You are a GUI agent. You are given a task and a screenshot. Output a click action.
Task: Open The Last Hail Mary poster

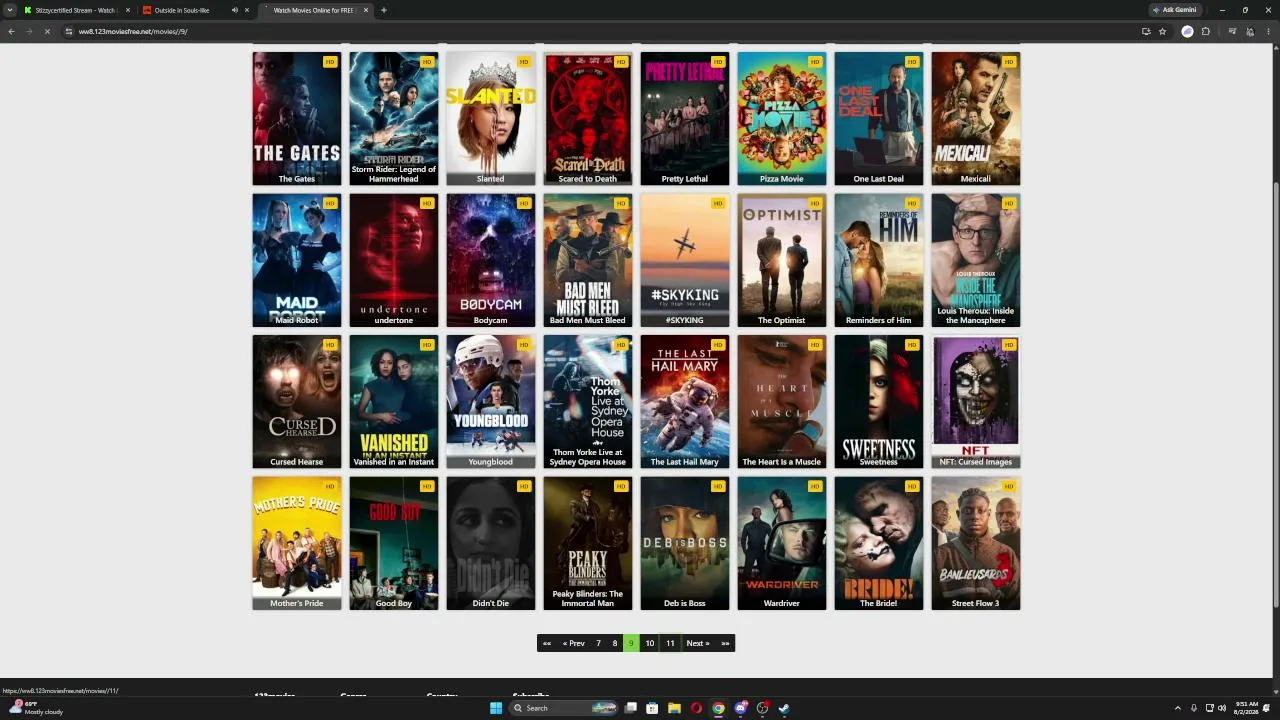685,401
